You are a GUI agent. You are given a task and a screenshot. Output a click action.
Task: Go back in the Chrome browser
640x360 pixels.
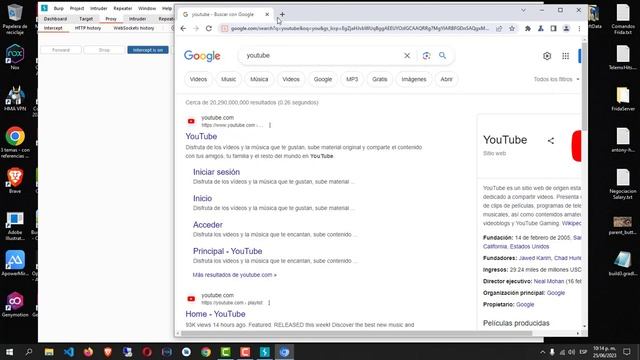[x=183, y=29]
